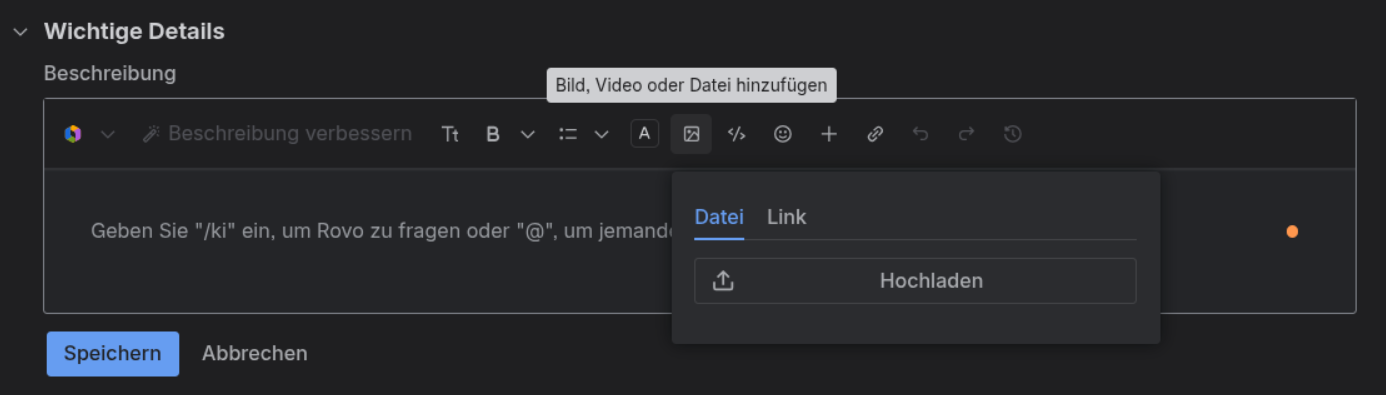This screenshot has width=1386, height=395.
Task: Open the emoji picker
Action: (x=783, y=134)
